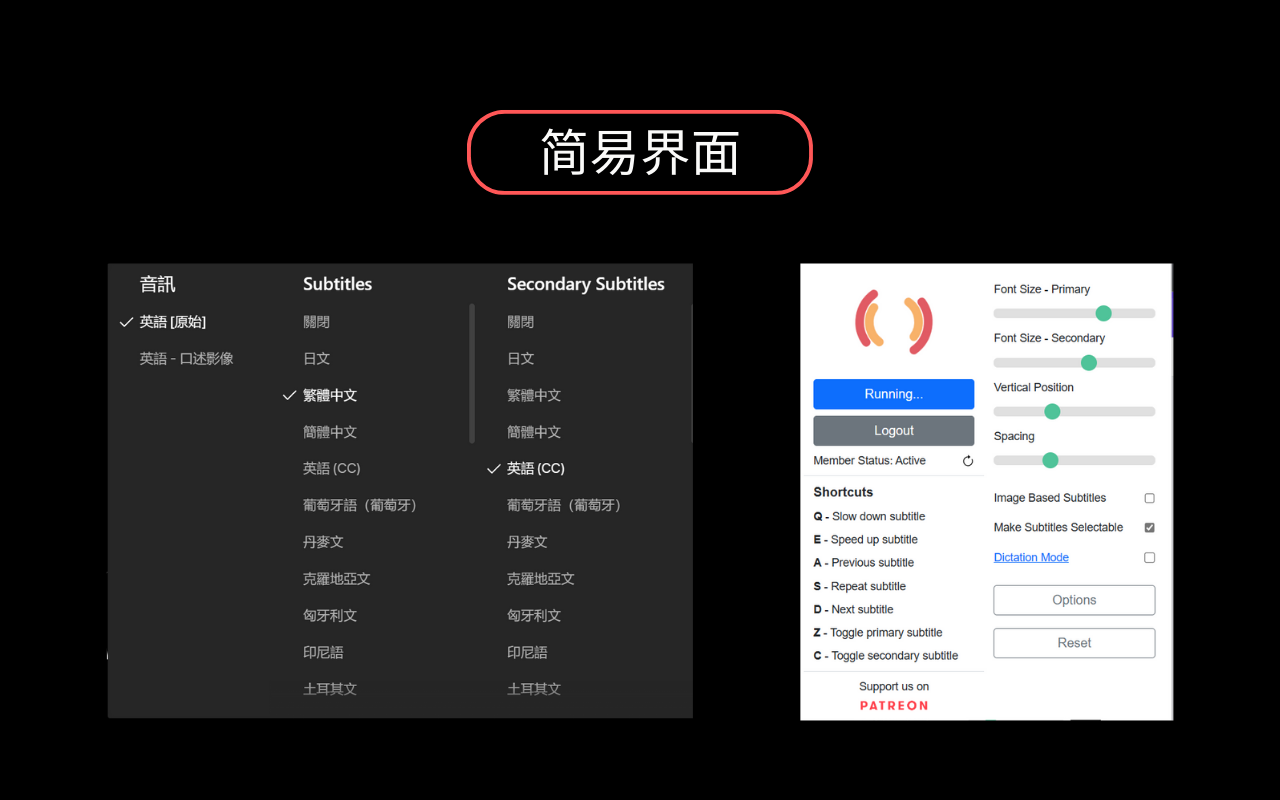This screenshot has width=1280, height=800.
Task: Select 簡體中文 under Secondary Subtitles
Action: pyautogui.click(x=534, y=432)
